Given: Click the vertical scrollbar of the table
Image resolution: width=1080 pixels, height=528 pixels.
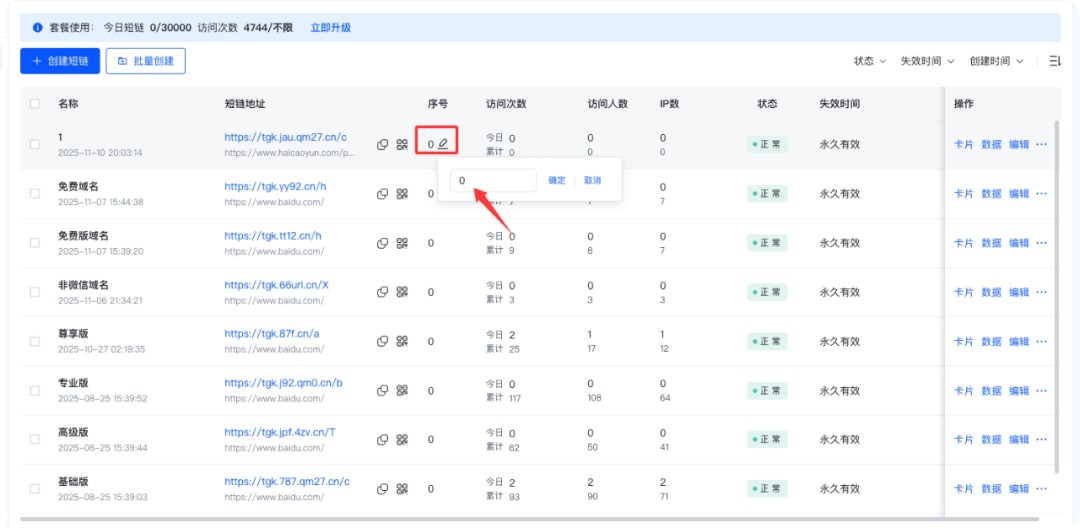Looking at the screenshot, I should [1057, 296].
